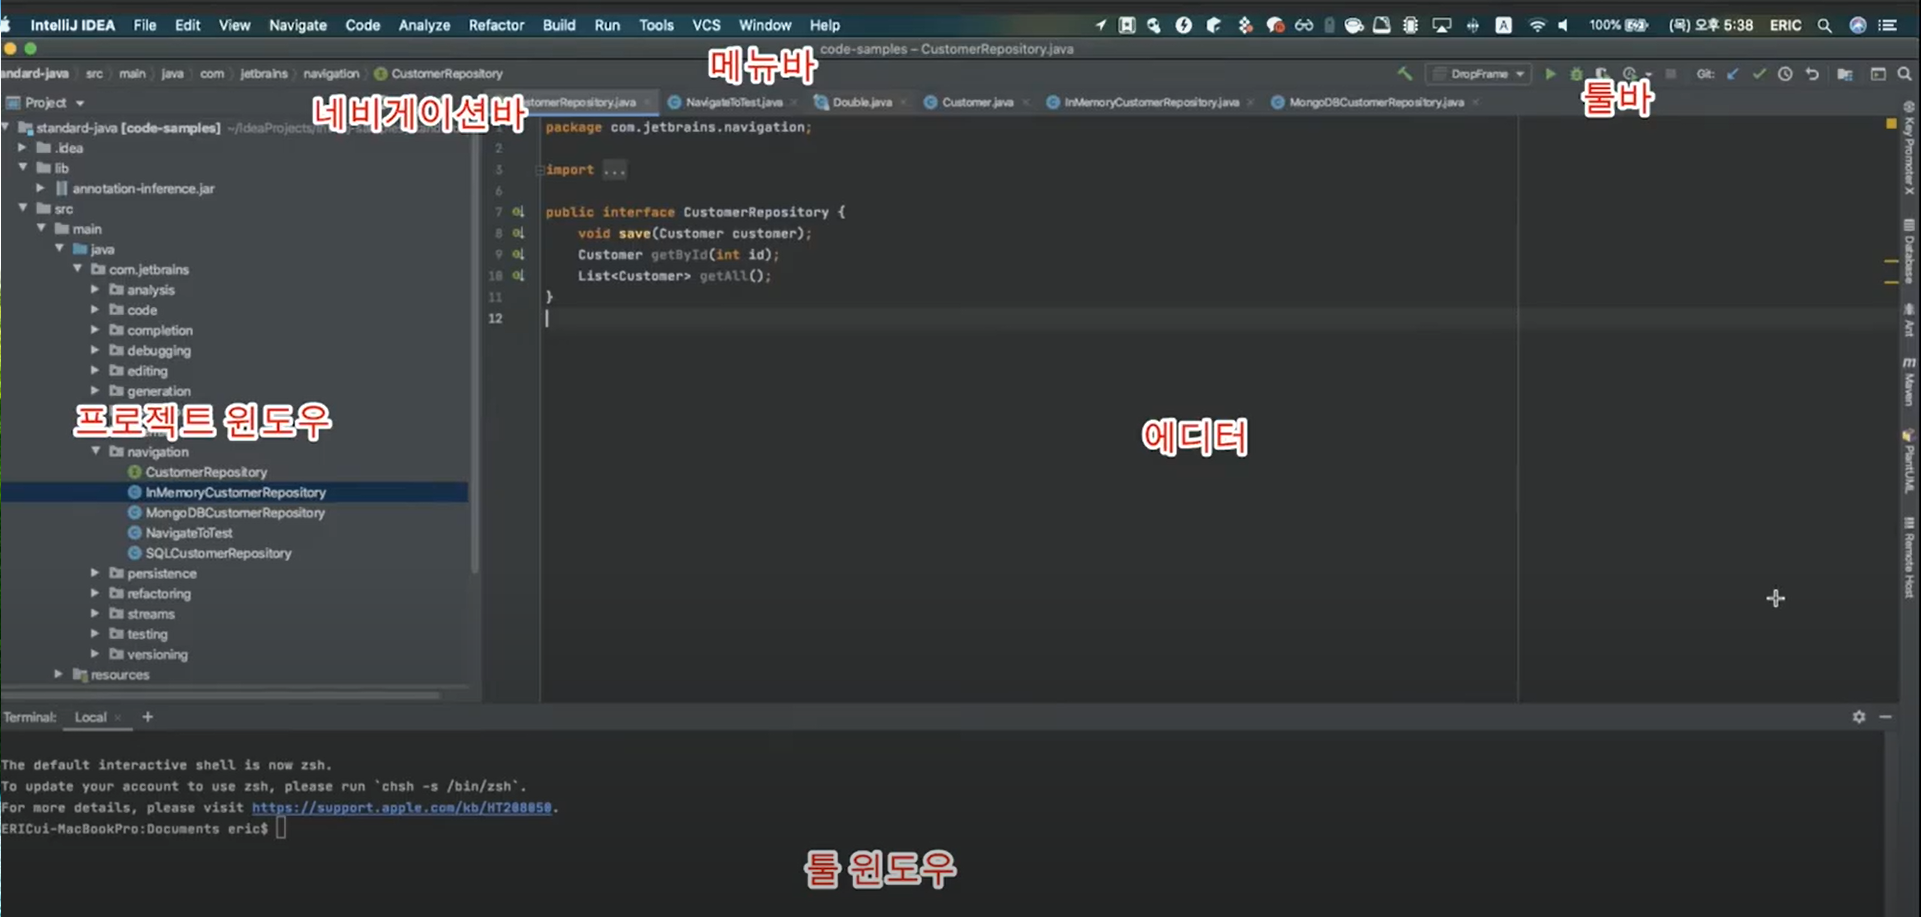Add a new terminal session tab
1921x917 pixels.
click(148, 717)
